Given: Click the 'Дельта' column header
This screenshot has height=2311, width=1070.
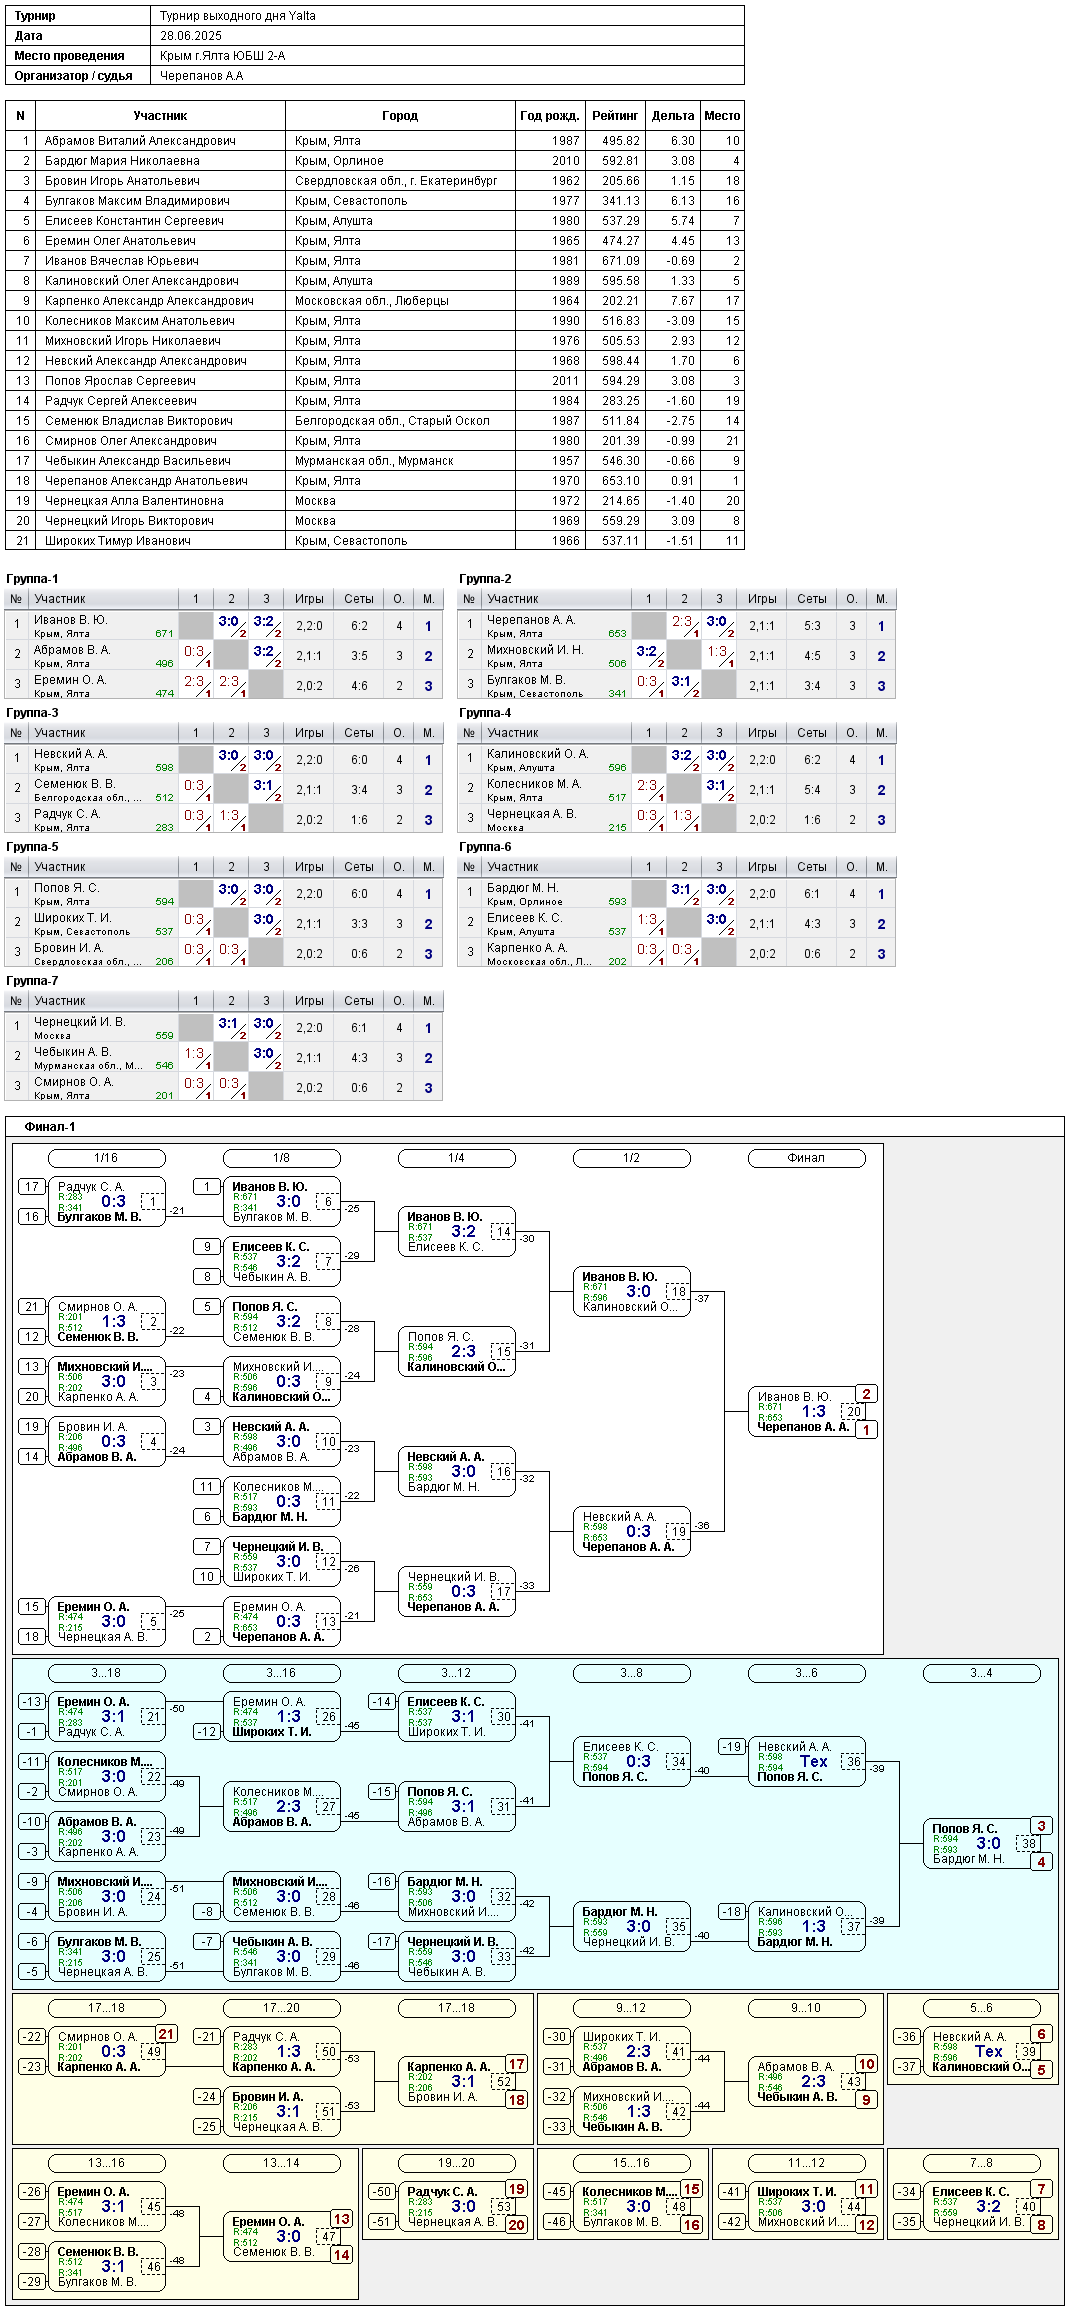Looking at the screenshot, I should 673,116.
